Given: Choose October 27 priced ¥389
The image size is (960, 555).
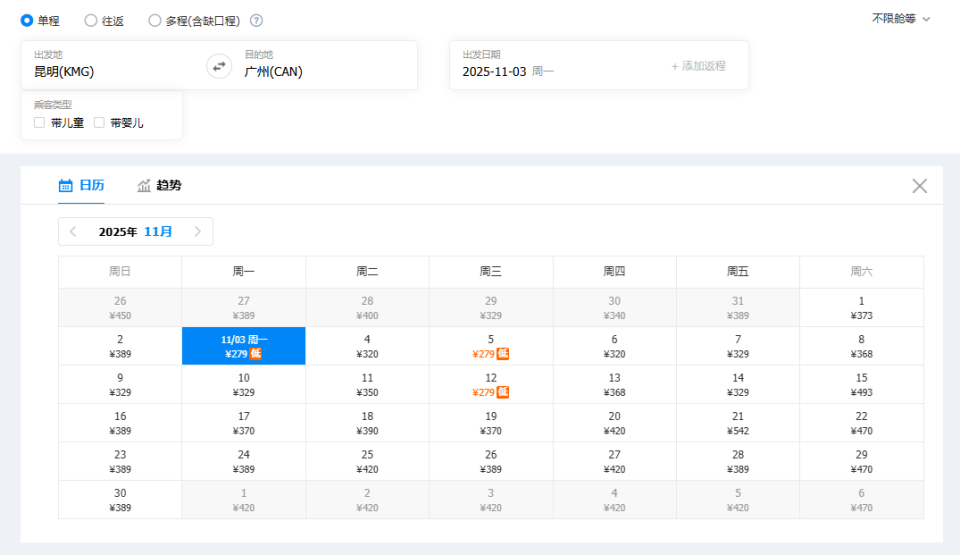Looking at the screenshot, I should coord(244,308).
